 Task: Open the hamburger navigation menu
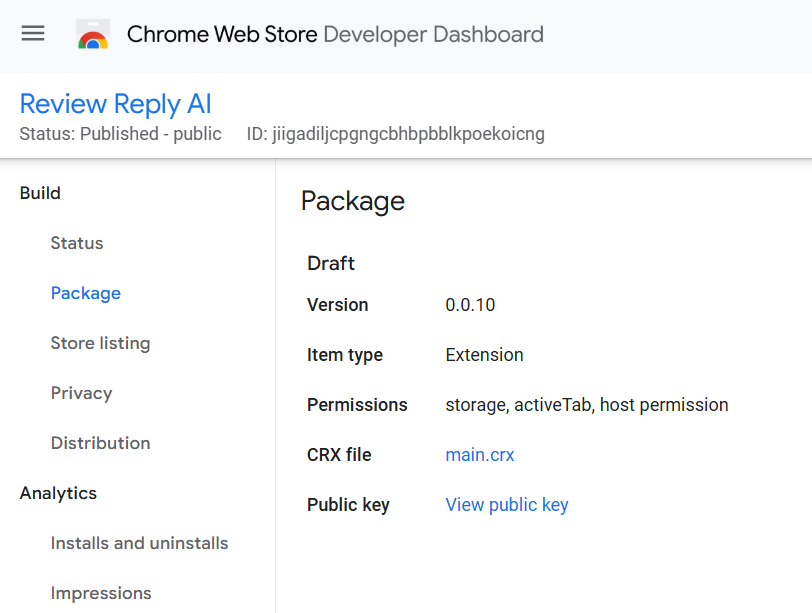pyautogui.click(x=33, y=33)
